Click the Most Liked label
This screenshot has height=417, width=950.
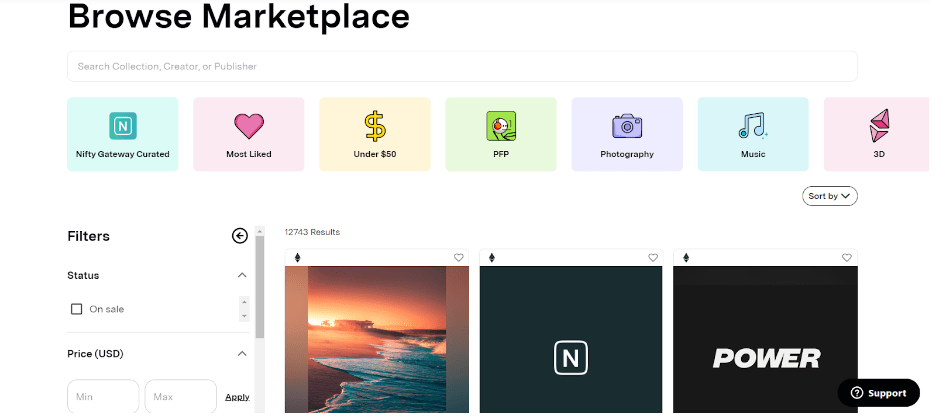[x=249, y=154]
